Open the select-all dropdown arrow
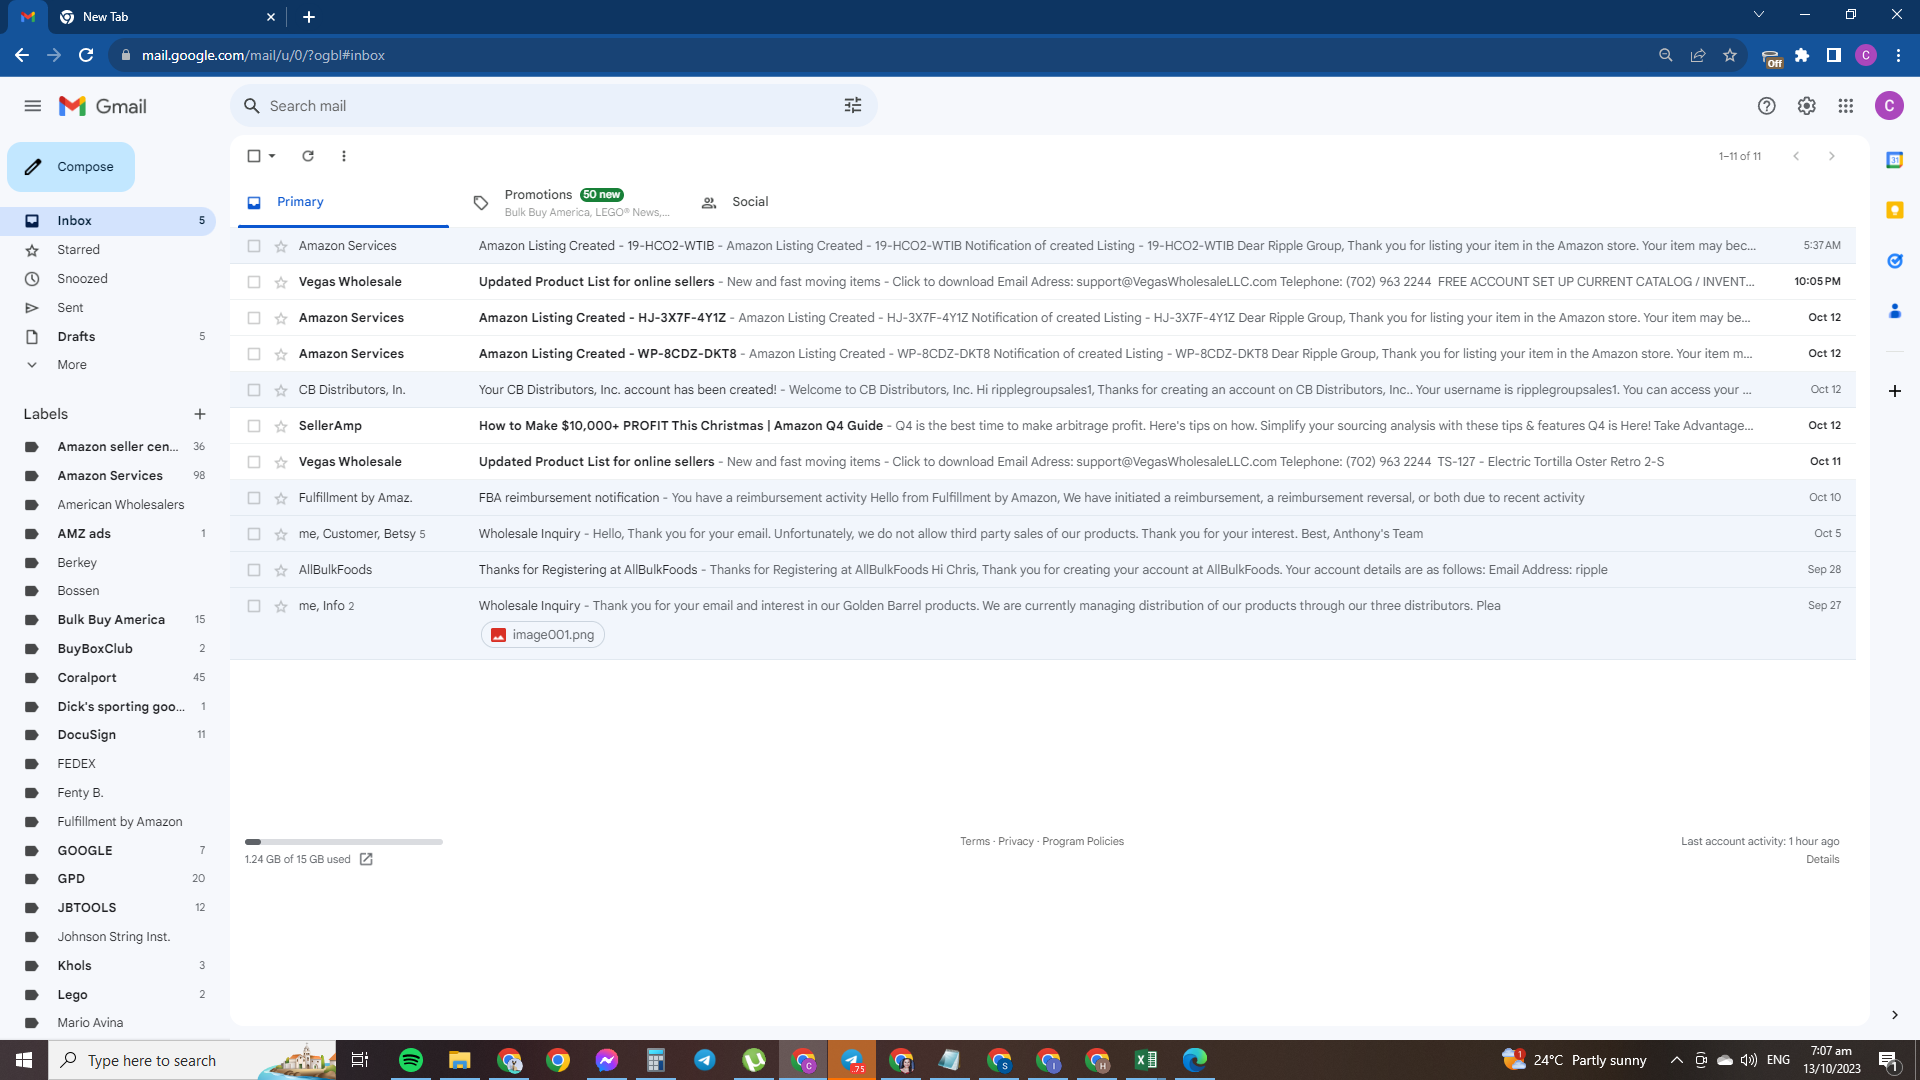The image size is (1920, 1080). coord(272,156)
